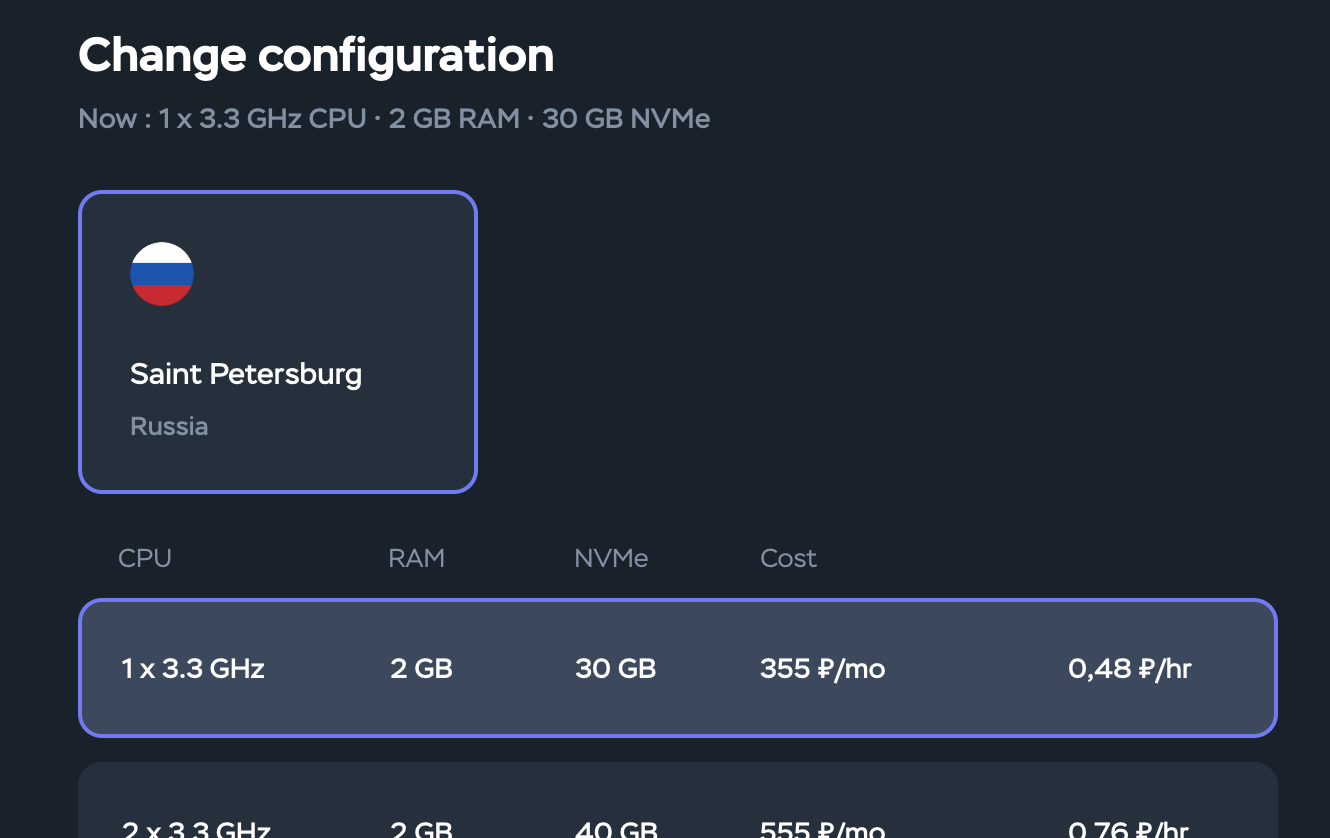
Task: Click 2 GB RAM in the selected plan
Action: [421, 668]
